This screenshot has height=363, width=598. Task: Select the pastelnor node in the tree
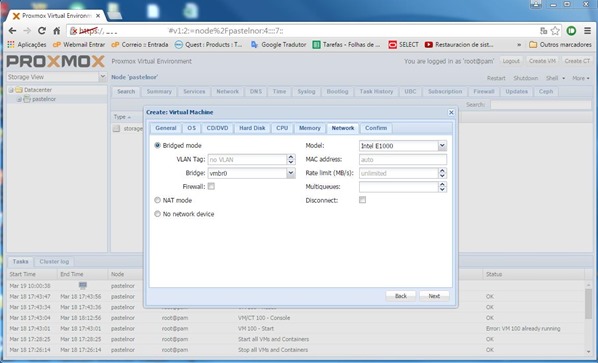click(x=44, y=99)
